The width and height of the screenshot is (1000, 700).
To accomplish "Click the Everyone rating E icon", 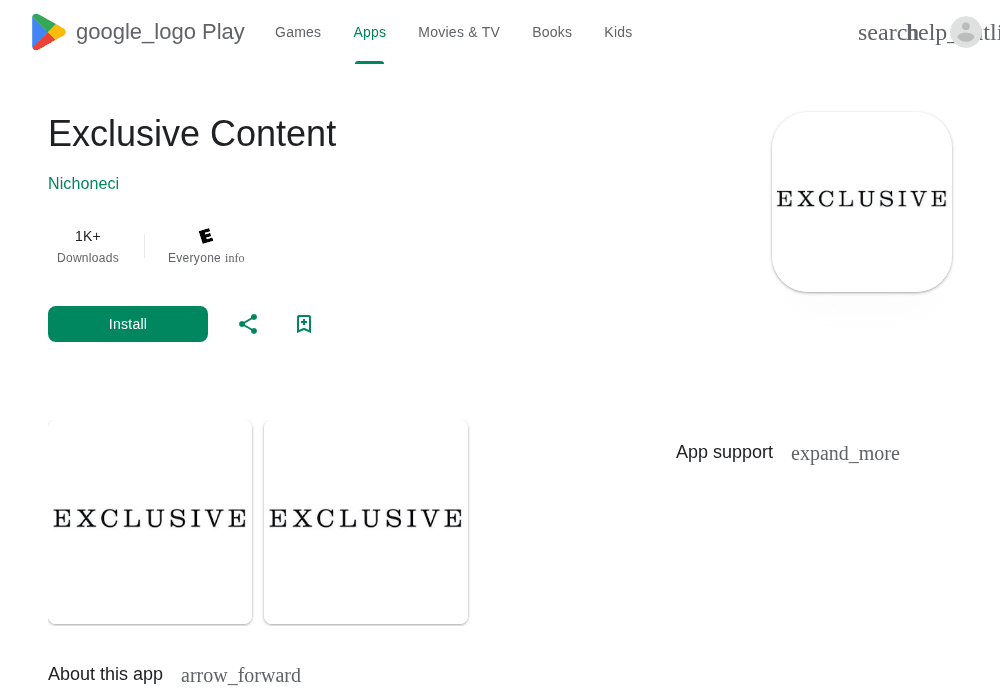I will [x=206, y=236].
